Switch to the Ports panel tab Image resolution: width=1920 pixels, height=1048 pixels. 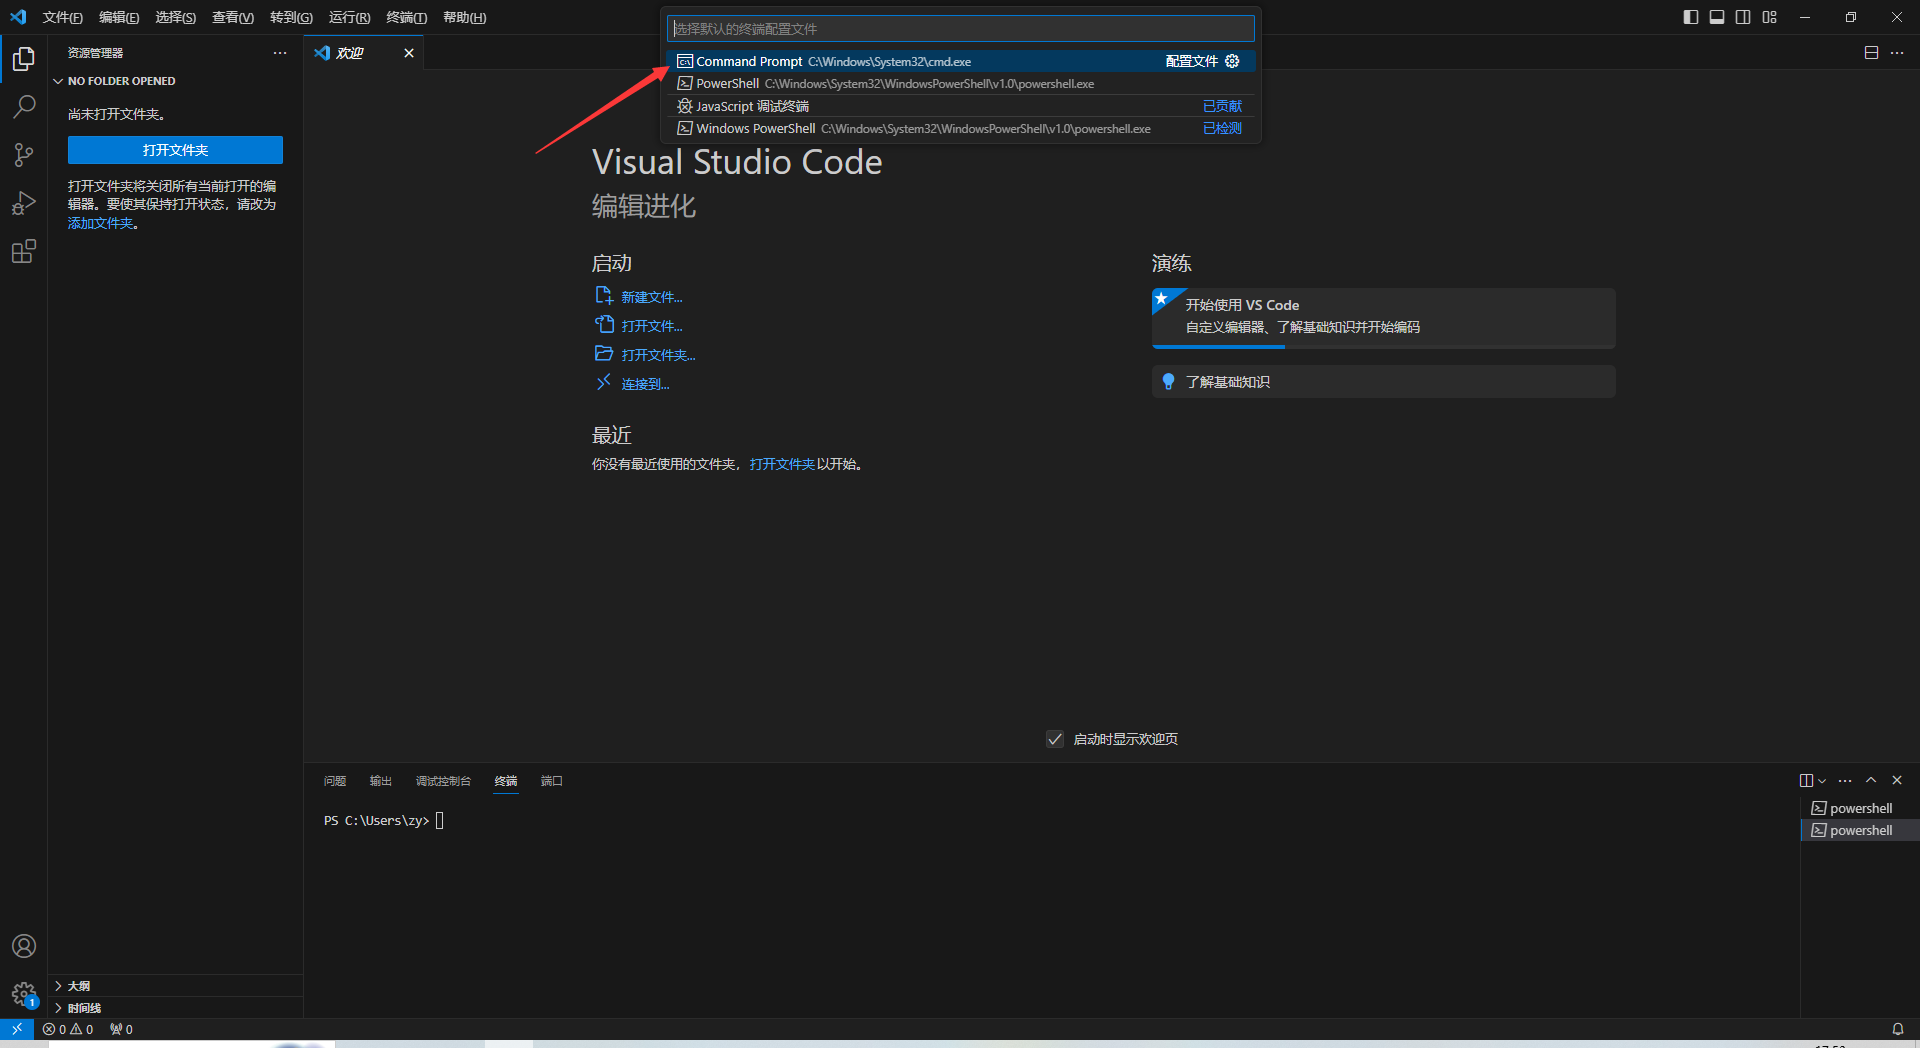[x=552, y=781]
